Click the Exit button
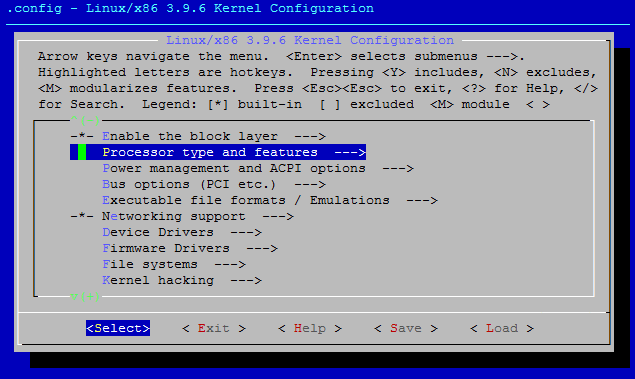The image size is (635, 379). (x=214, y=328)
